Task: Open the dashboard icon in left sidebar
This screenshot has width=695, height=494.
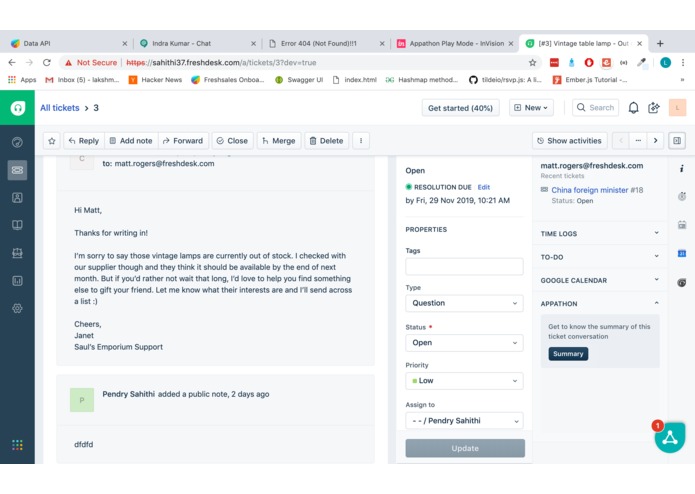Action: coord(17,142)
